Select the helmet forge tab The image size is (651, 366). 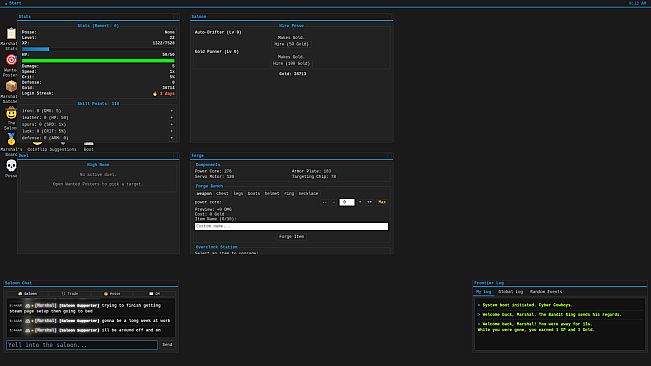(x=272, y=194)
